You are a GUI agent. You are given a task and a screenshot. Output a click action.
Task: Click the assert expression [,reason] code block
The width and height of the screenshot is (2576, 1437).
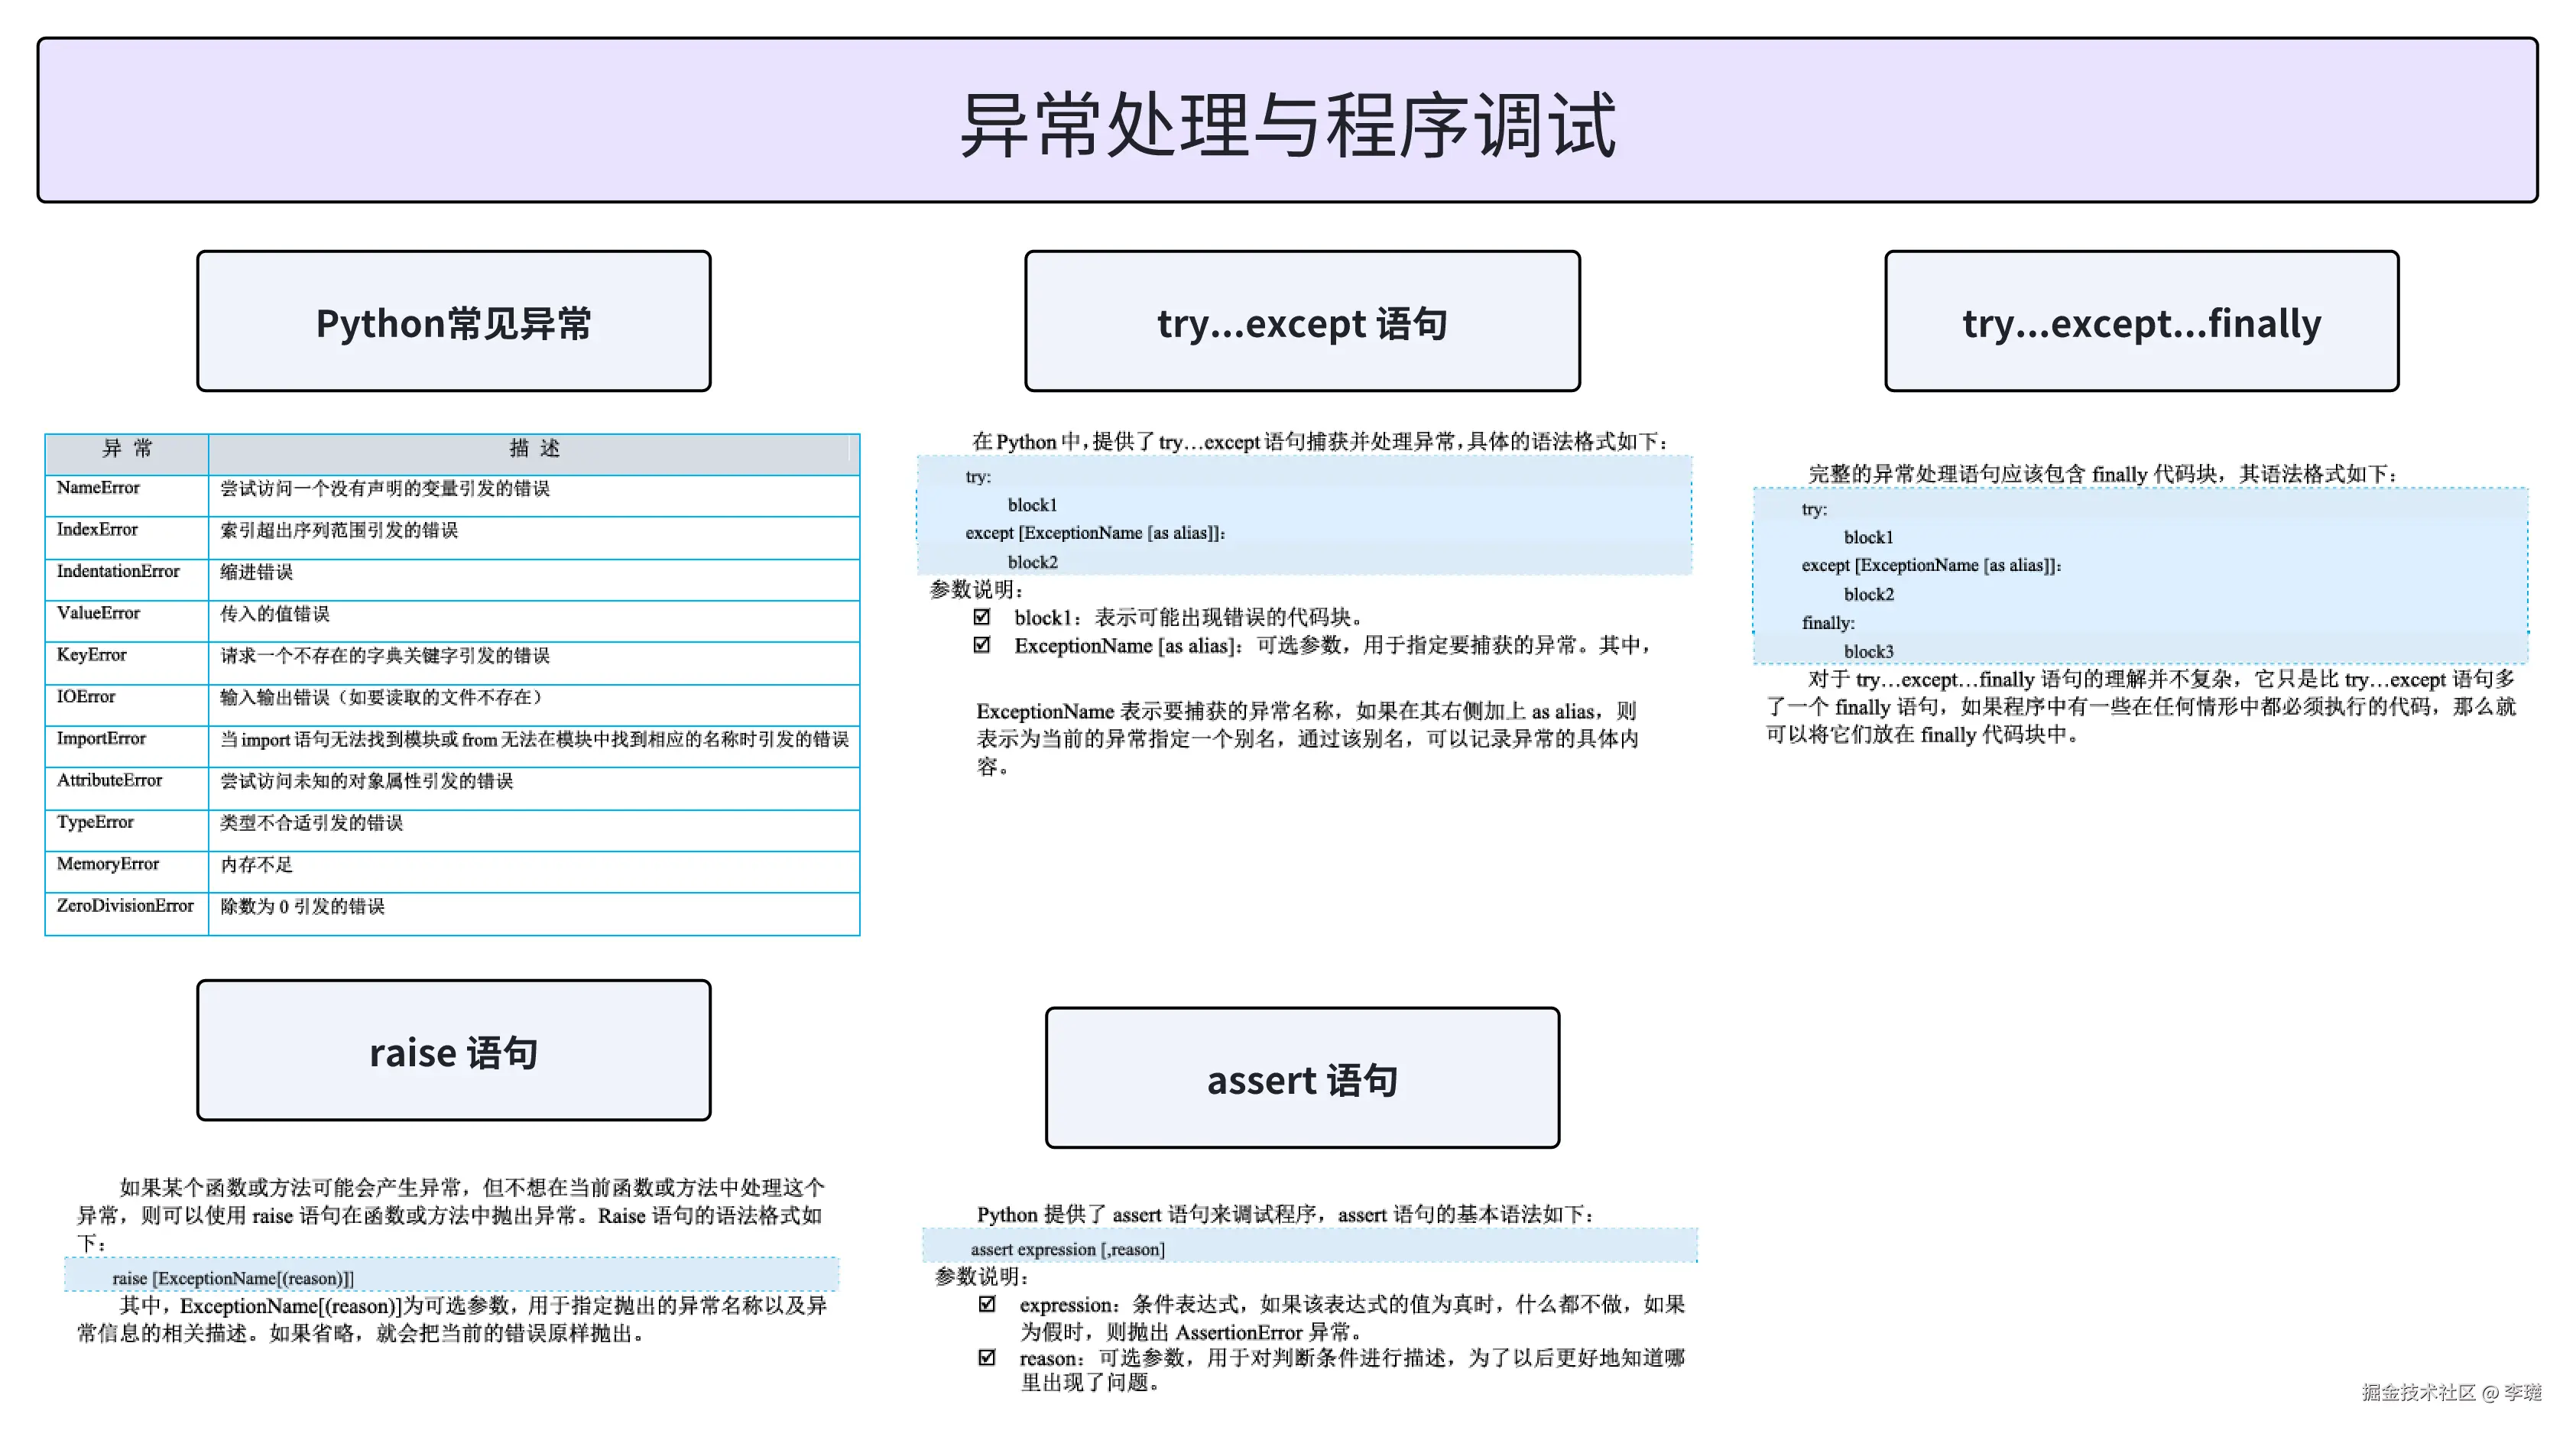[x=1067, y=1248]
